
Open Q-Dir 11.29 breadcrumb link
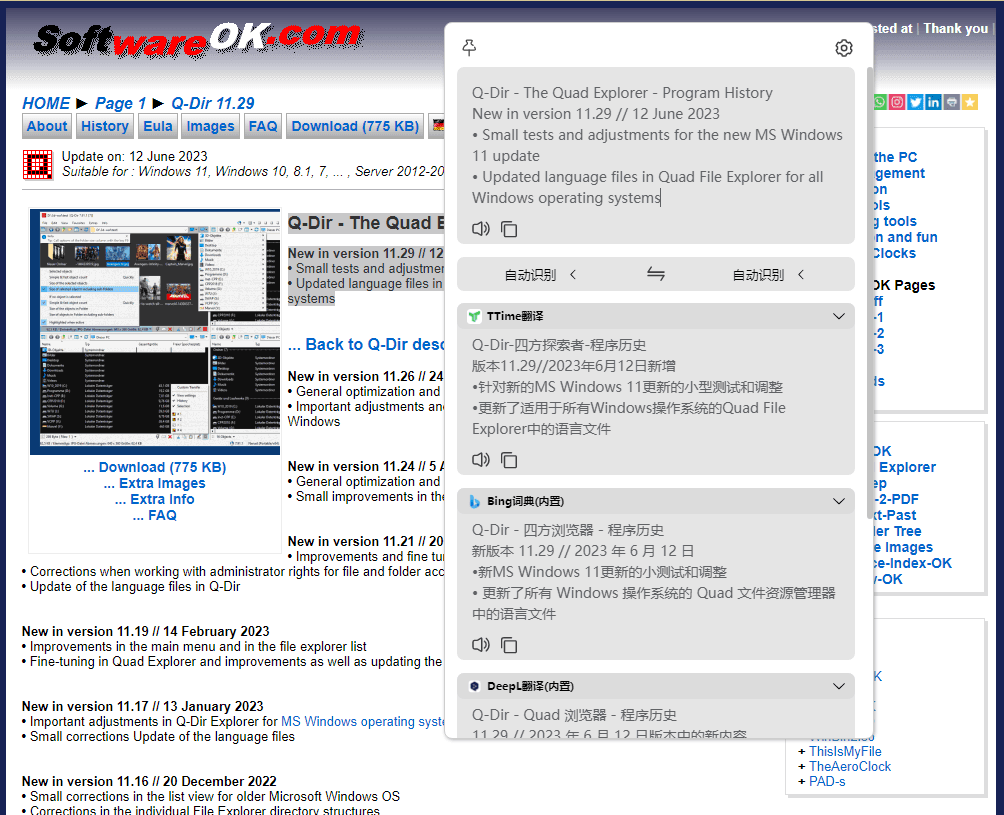[213, 103]
